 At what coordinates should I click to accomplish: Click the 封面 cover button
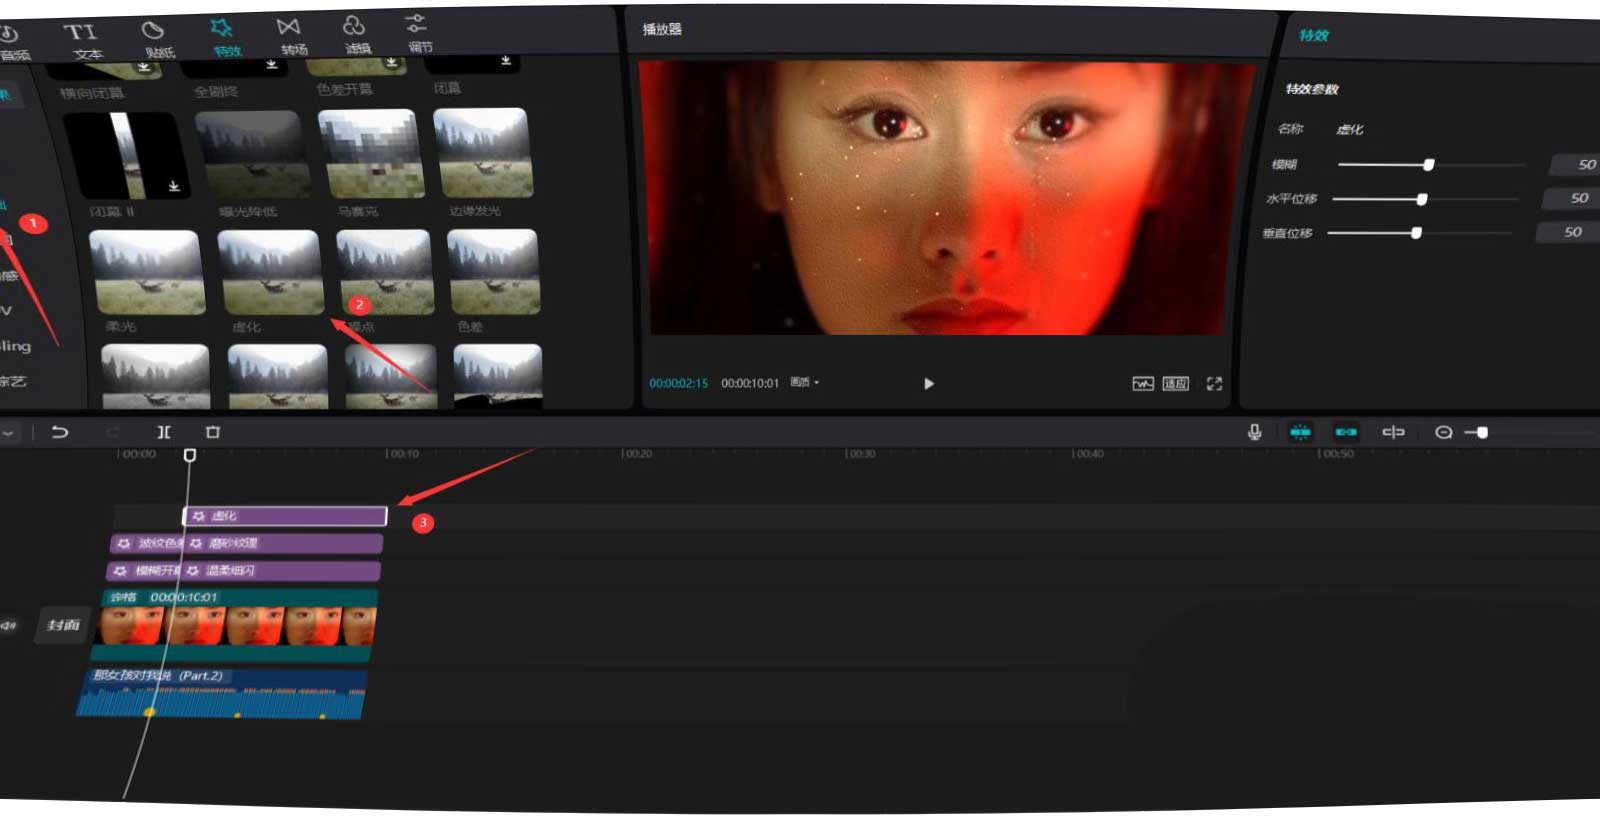point(63,625)
